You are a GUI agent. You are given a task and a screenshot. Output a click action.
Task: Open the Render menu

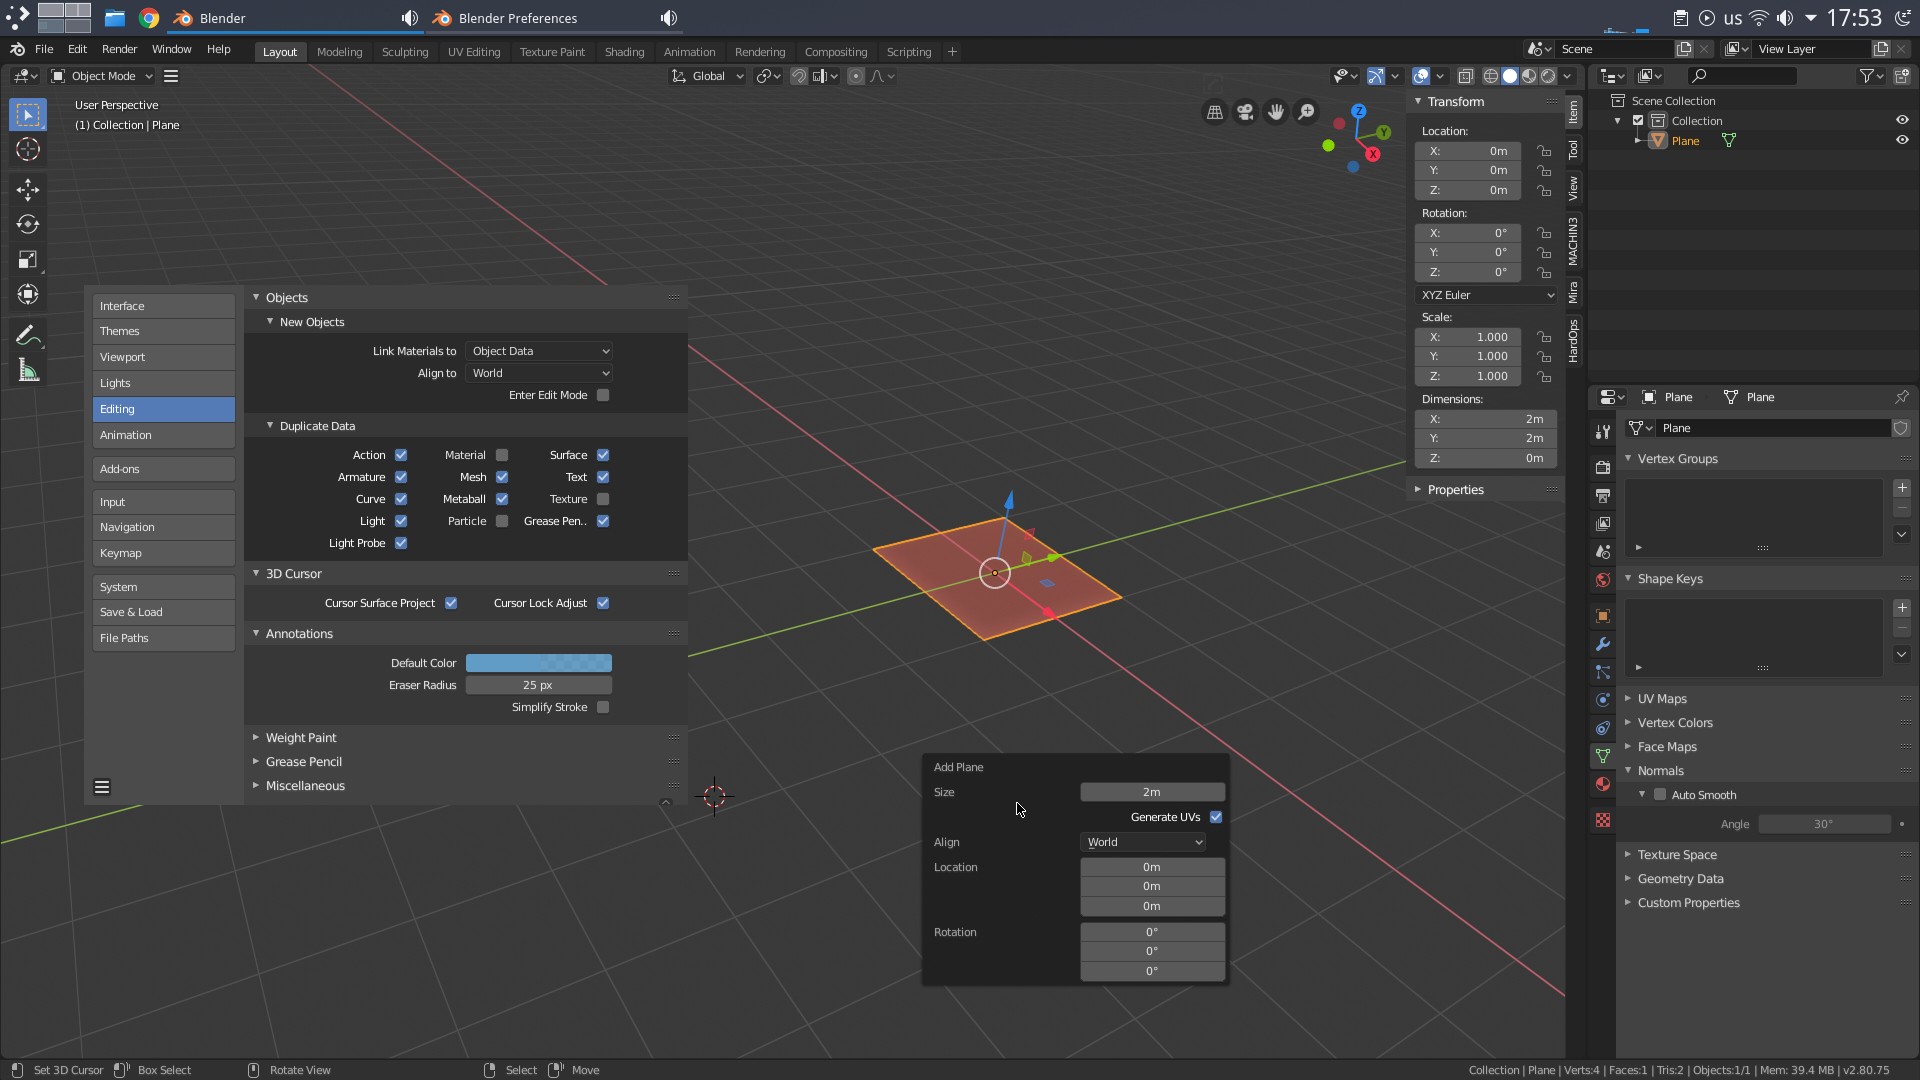coord(119,49)
